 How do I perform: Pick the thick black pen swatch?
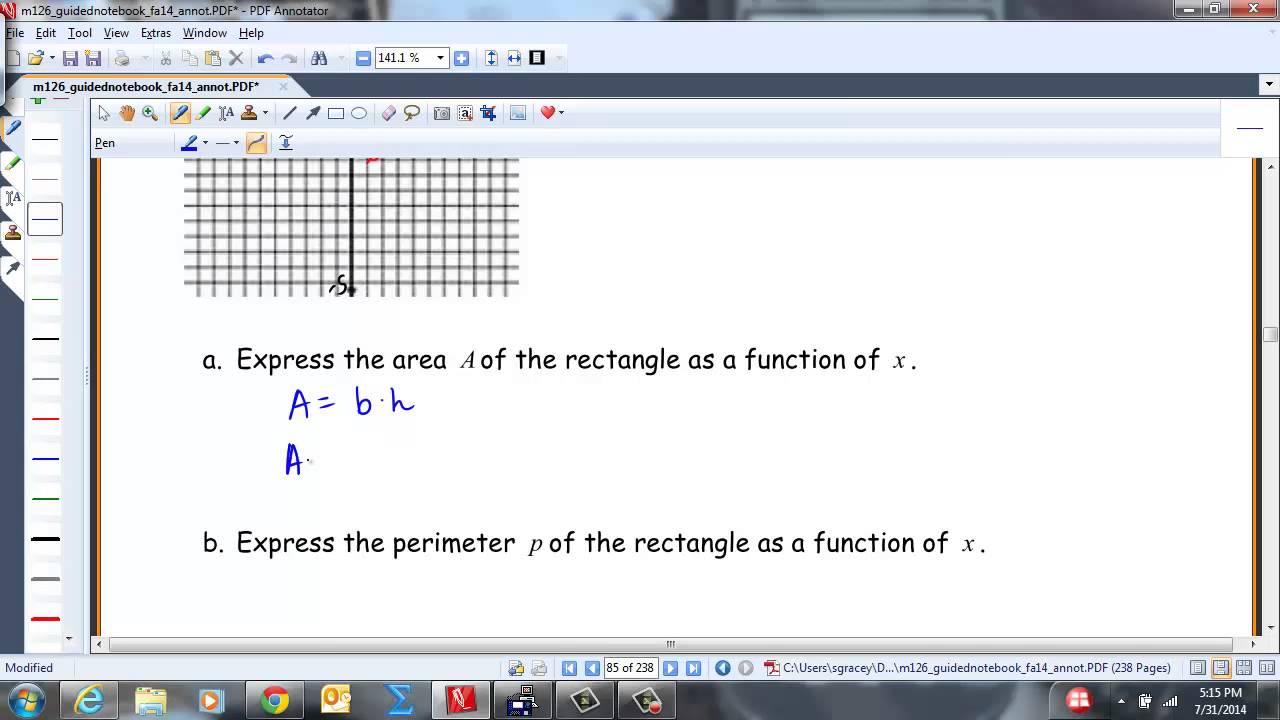[x=45, y=539]
